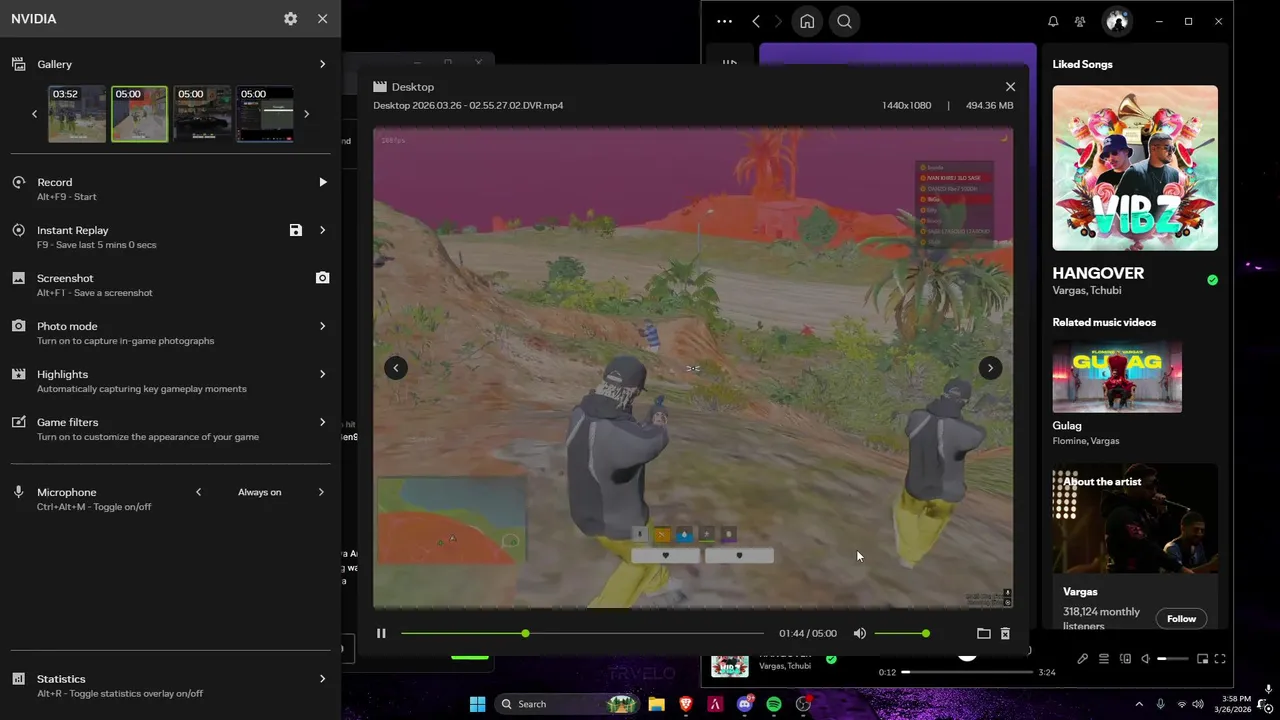
Task: Select the highlighted 05:00 gallery thumbnail
Action: (x=139, y=114)
